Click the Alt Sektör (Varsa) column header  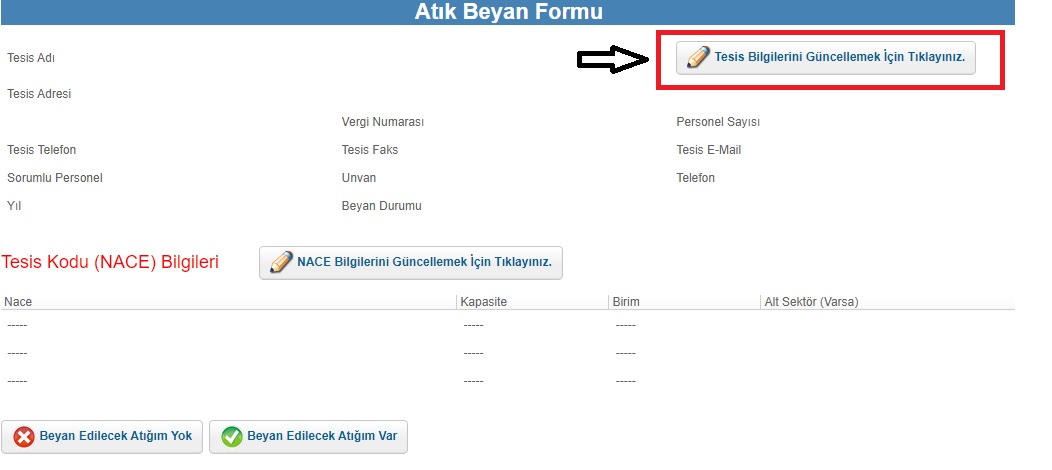(x=811, y=302)
